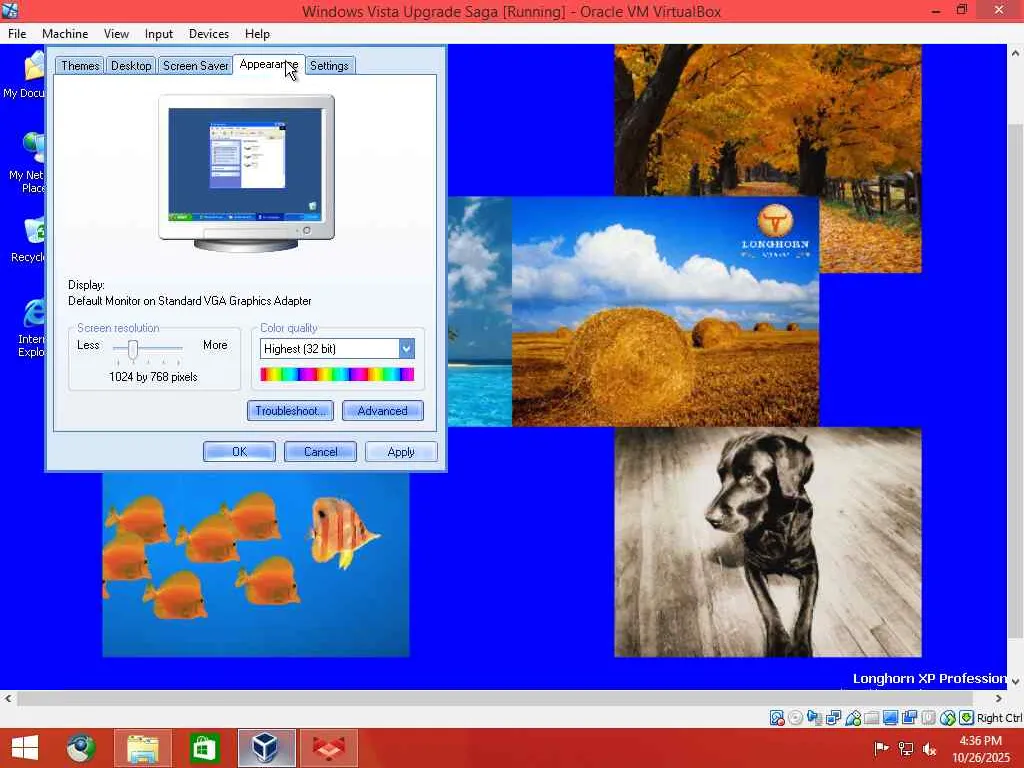Open the Action Center flag tray icon
The width and height of the screenshot is (1024, 768).
point(881,748)
